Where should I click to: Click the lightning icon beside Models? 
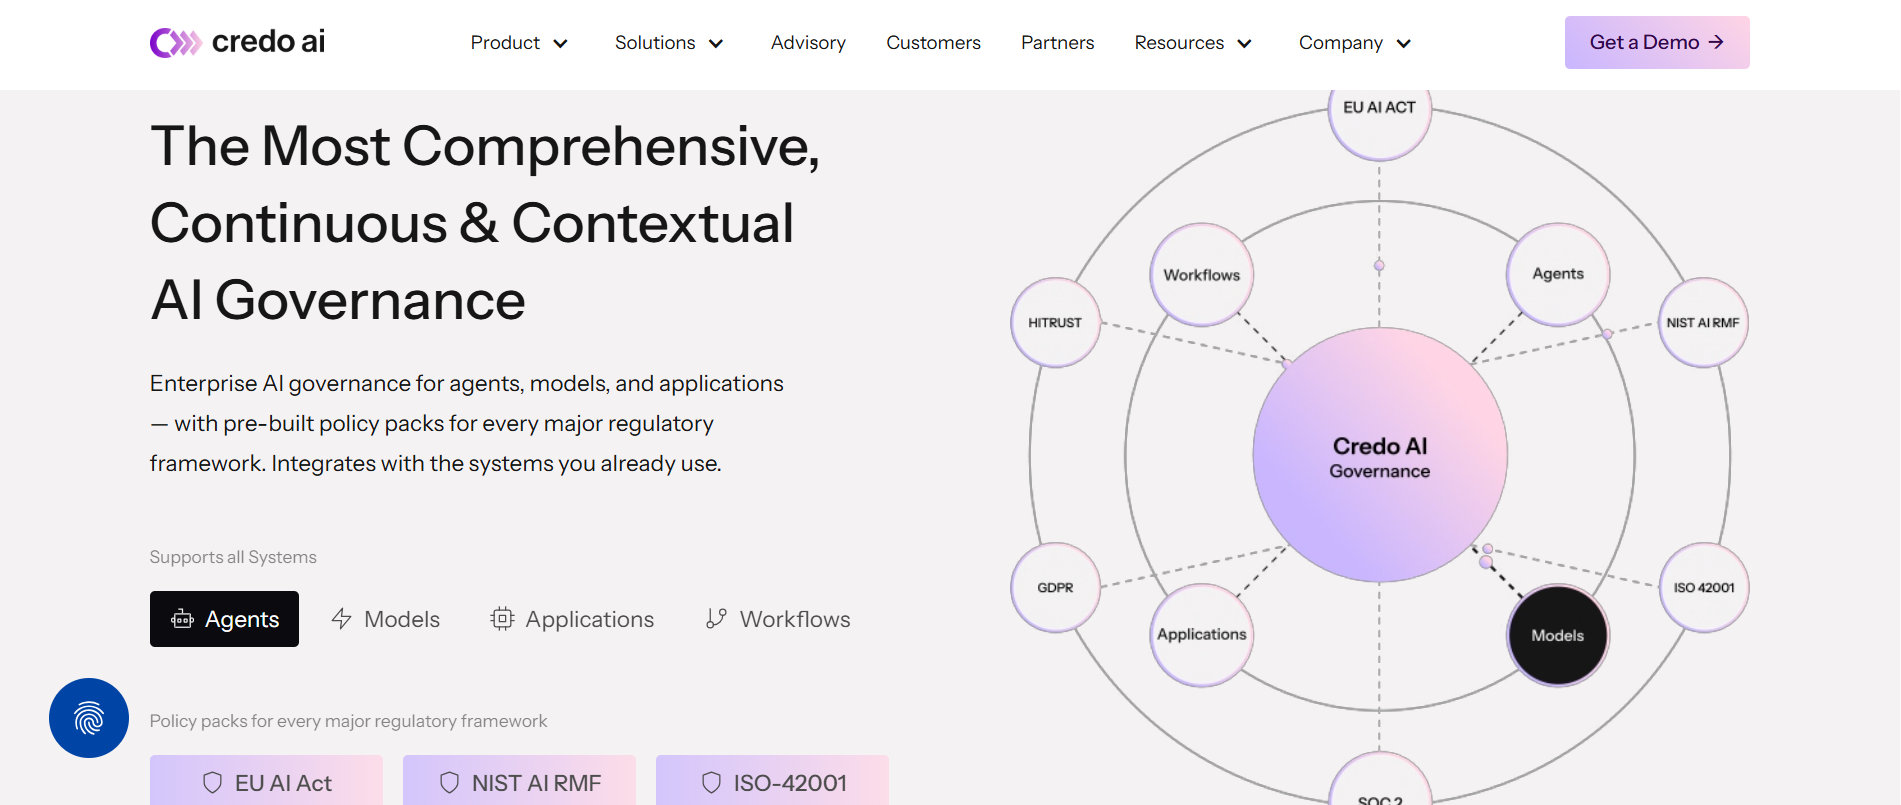(x=341, y=619)
